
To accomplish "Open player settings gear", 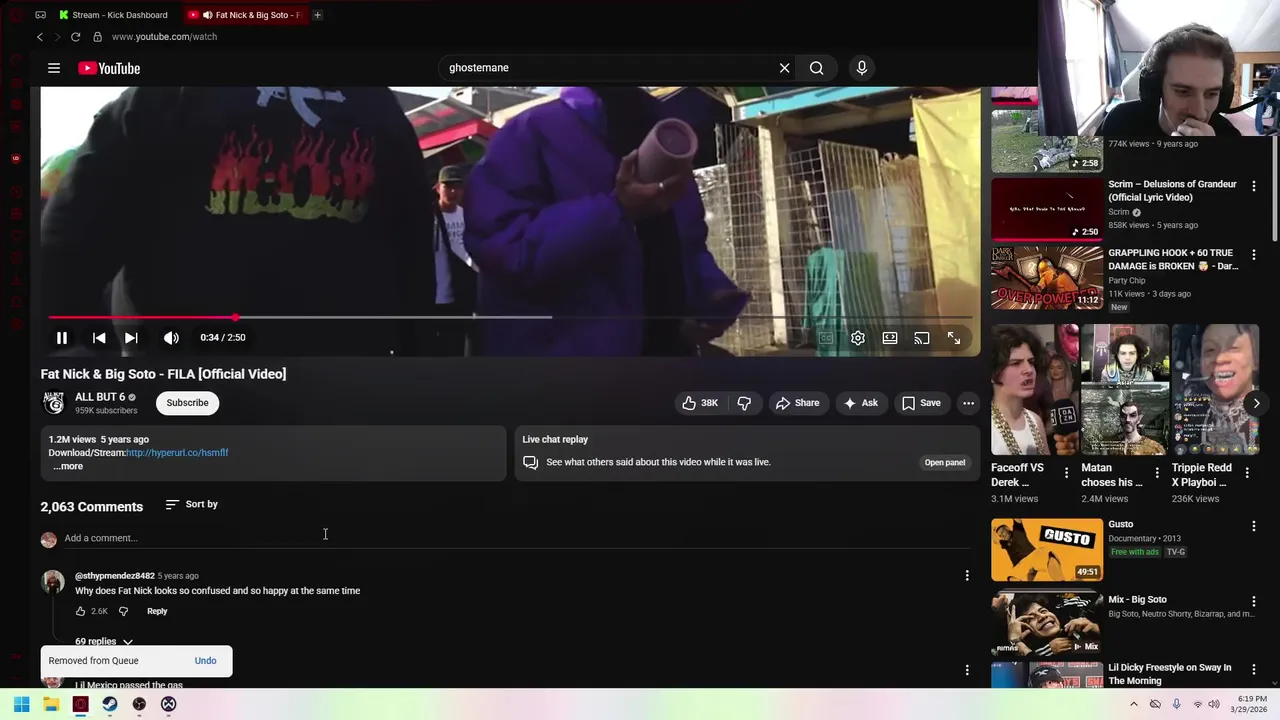I will click(858, 338).
